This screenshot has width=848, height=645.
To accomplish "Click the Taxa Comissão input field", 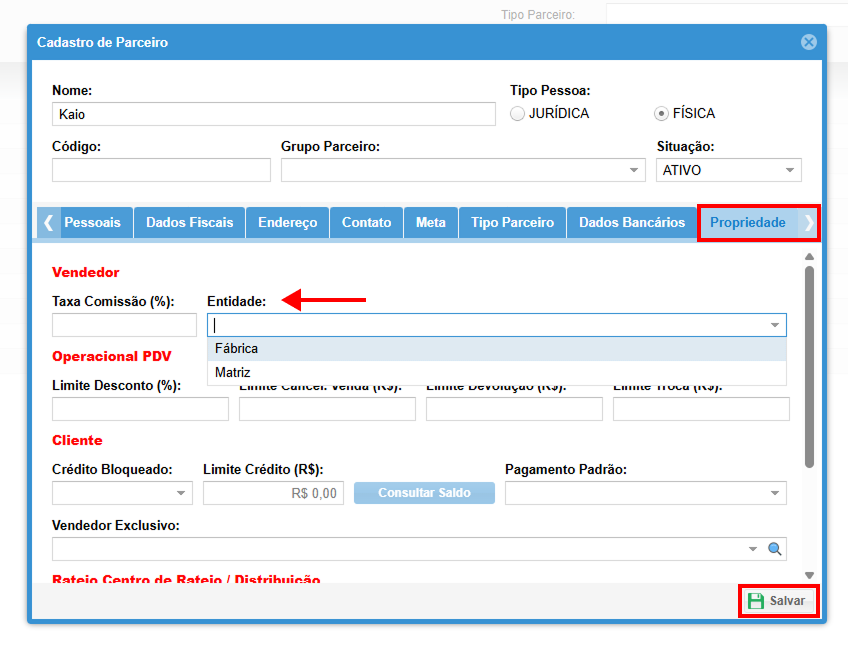I will click(x=124, y=325).
